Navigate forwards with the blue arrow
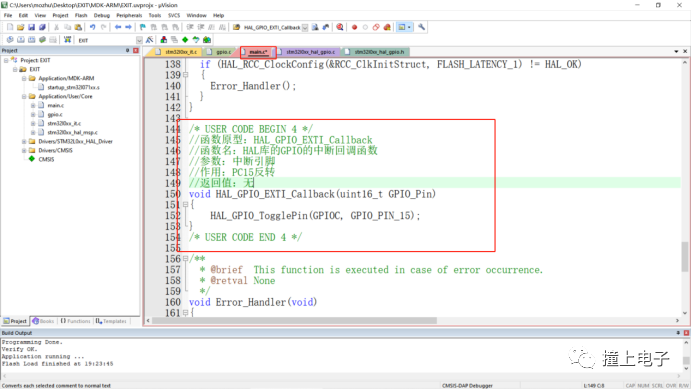Screen dimensions: 692x389 click(128, 27)
